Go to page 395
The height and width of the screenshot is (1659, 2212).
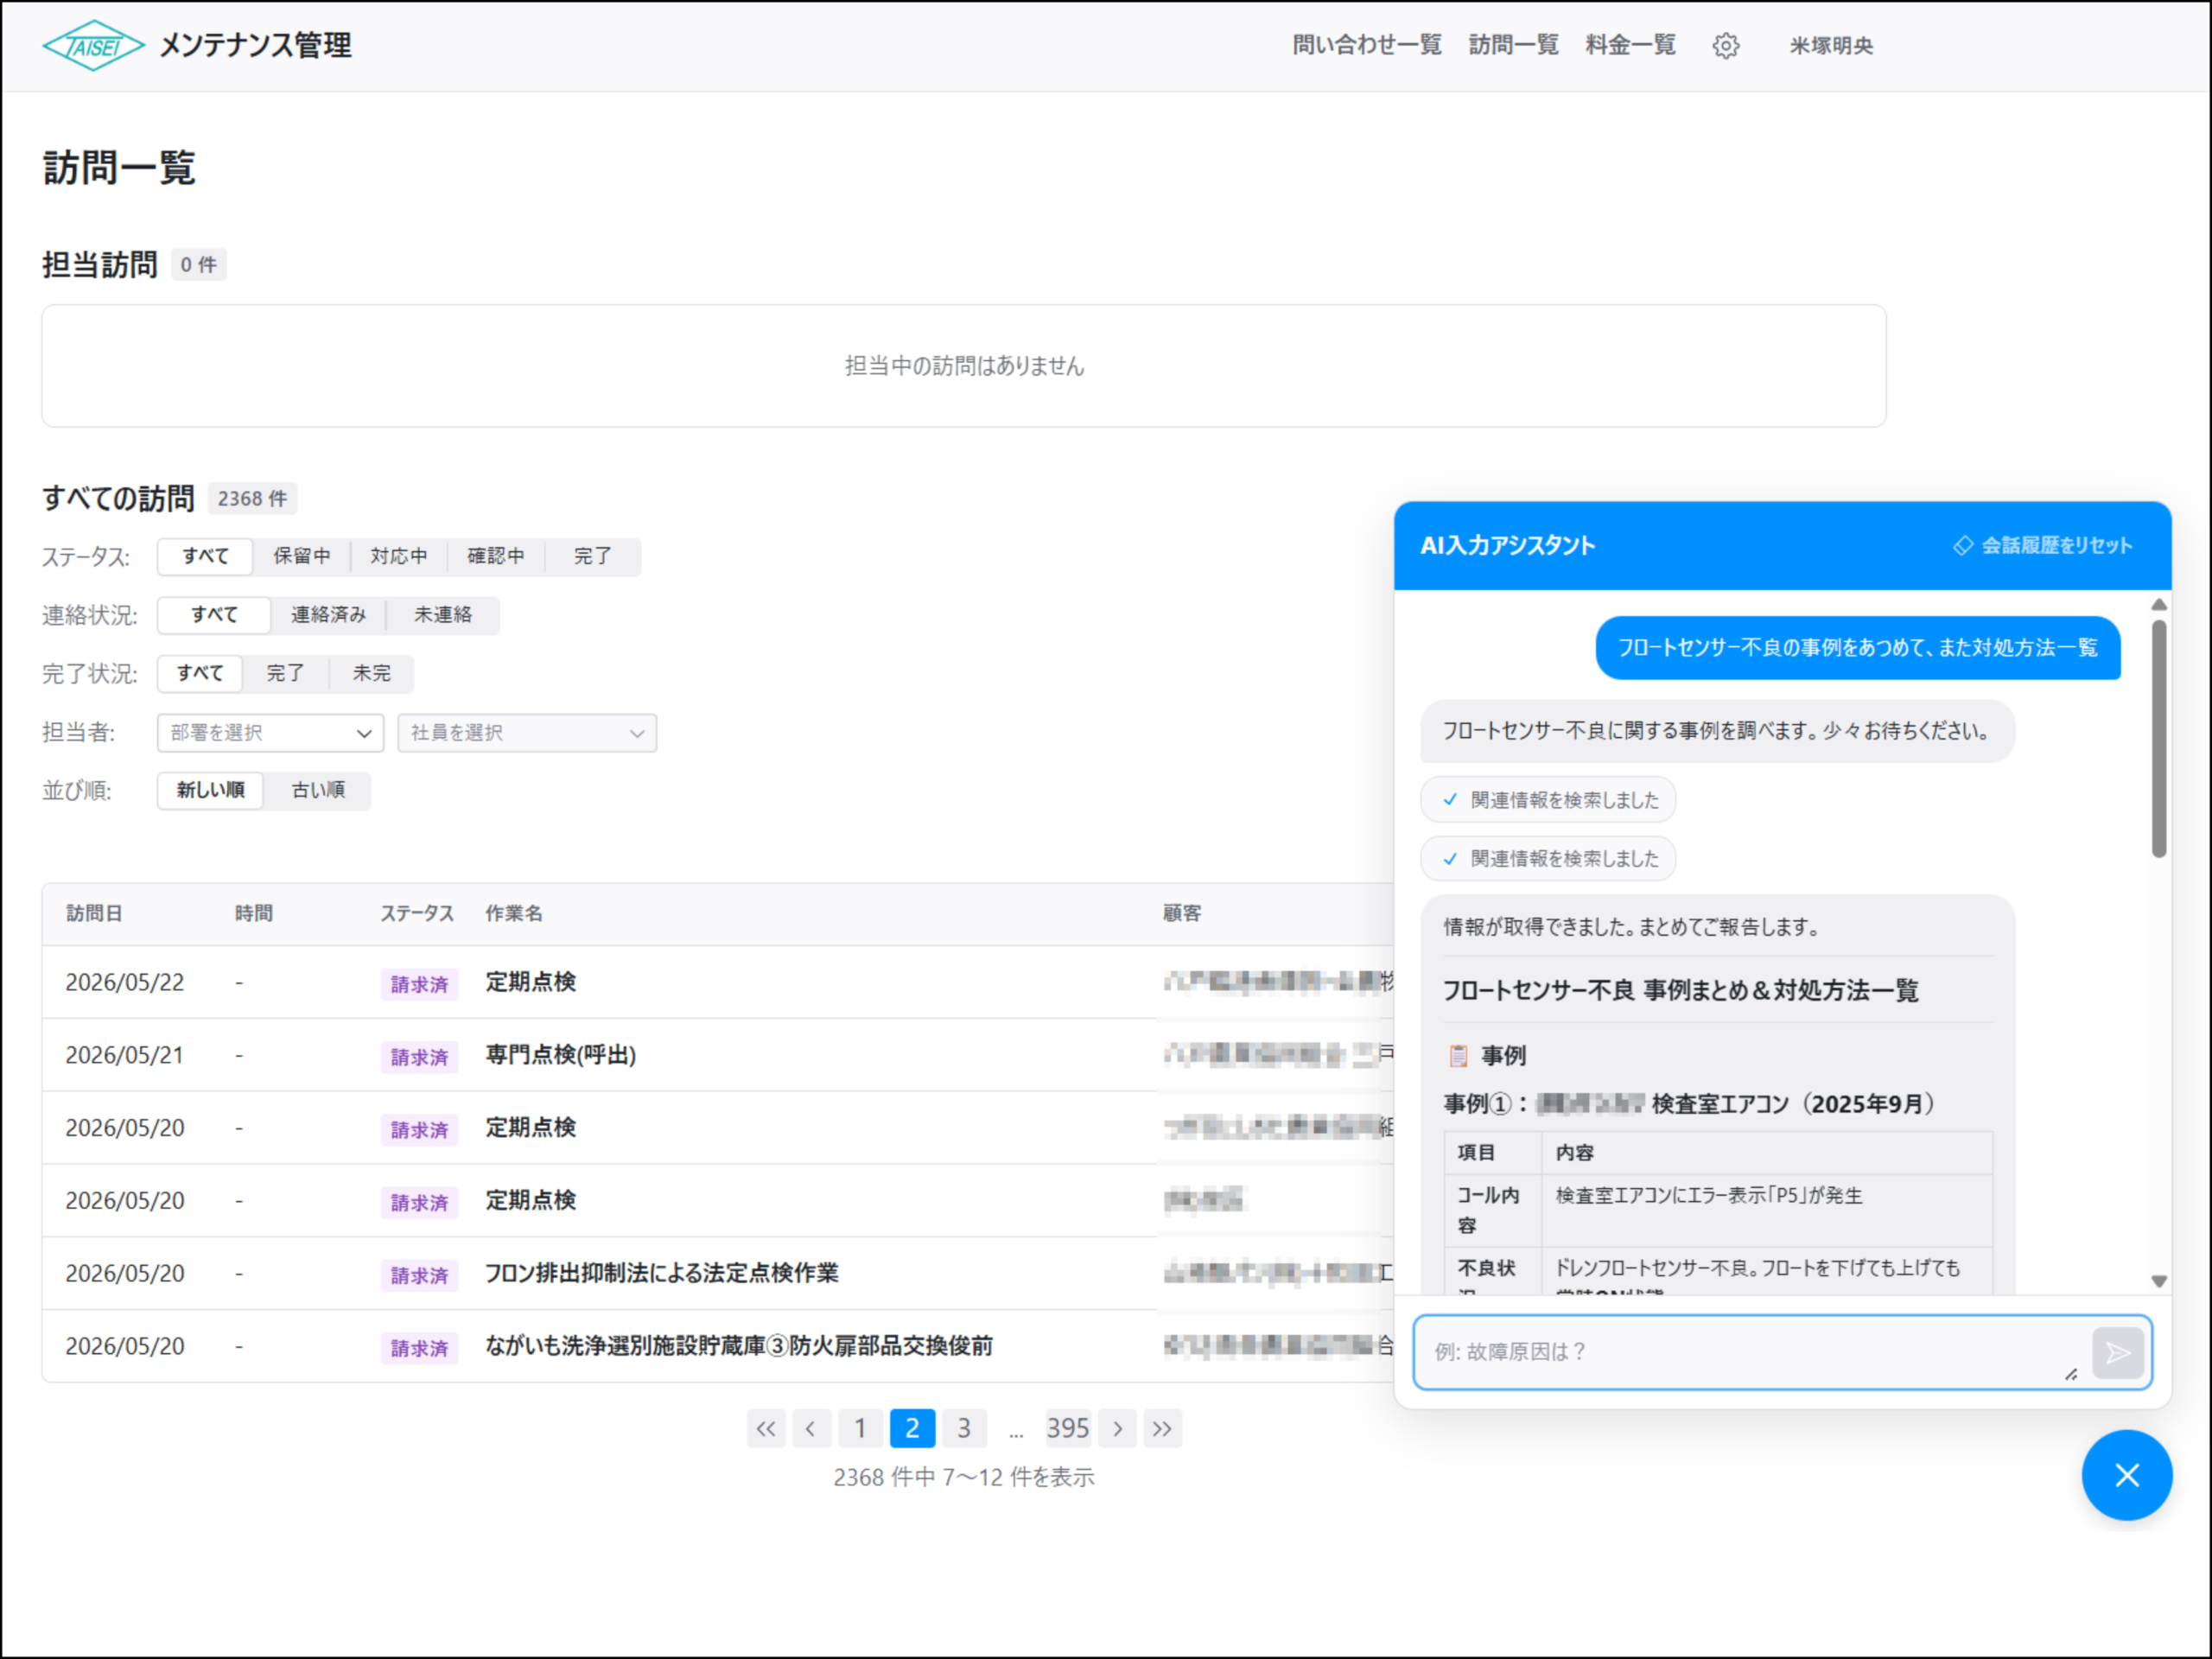point(1068,1428)
